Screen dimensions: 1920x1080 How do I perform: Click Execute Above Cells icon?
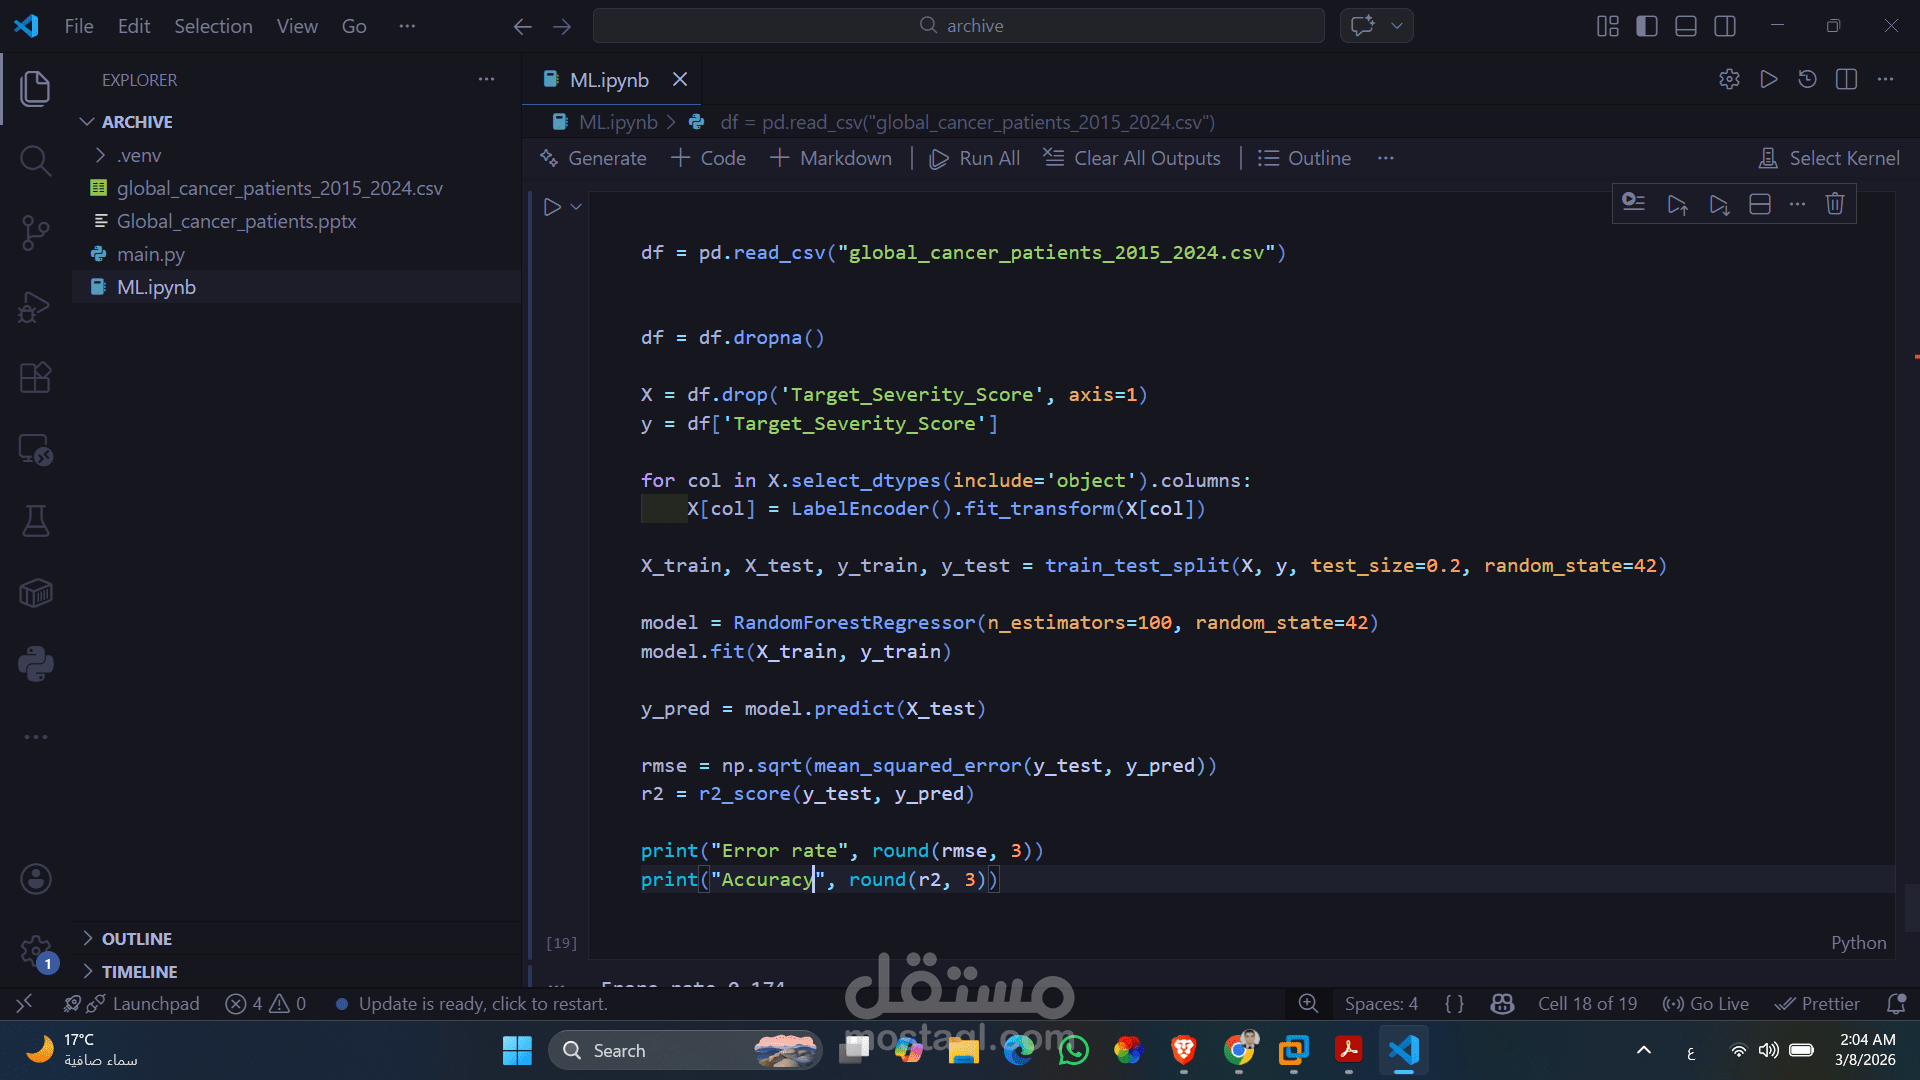[x=1677, y=204]
